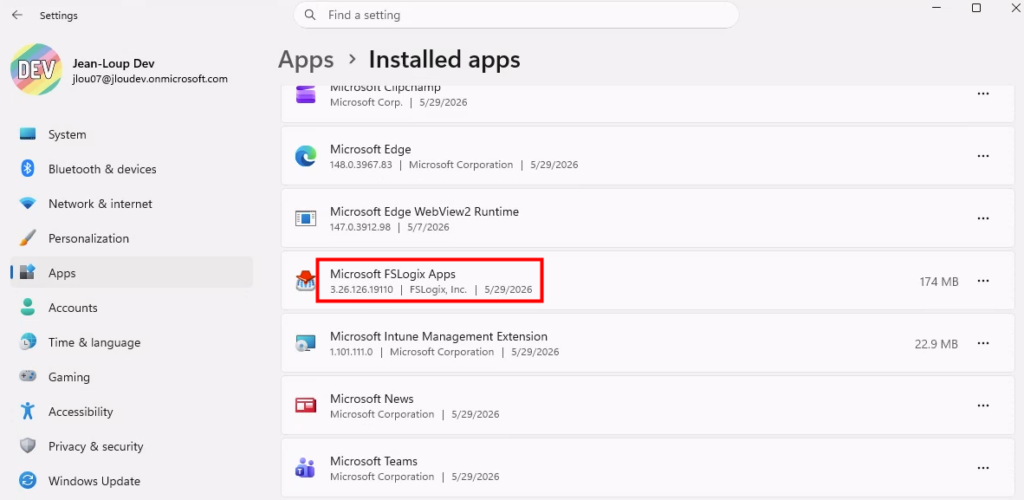This screenshot has width=1024, height=500.
Task: Click the jlou07@jloudev.onmicrosoft.com account email
Action: coord(150,79)
